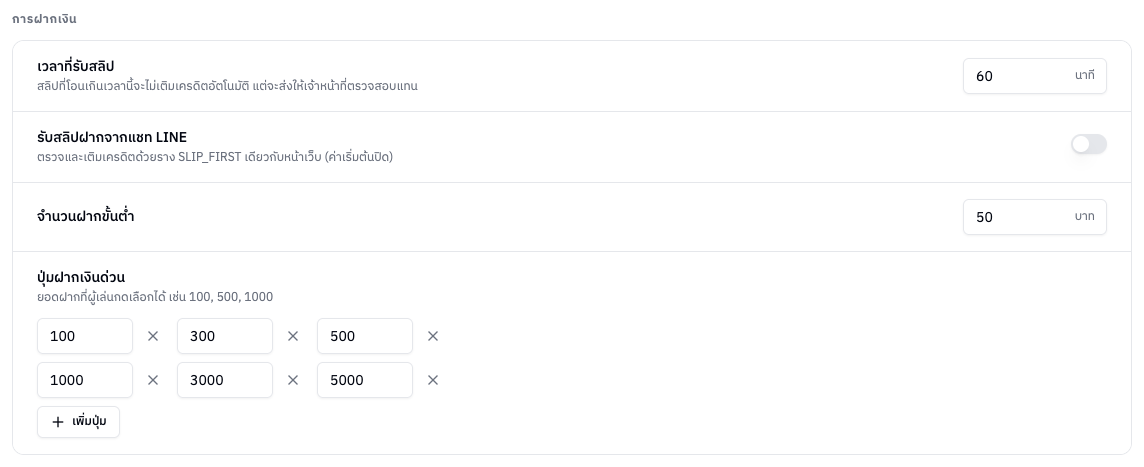
Task: Edit the 100 quick deposit field
Action: 85,336
